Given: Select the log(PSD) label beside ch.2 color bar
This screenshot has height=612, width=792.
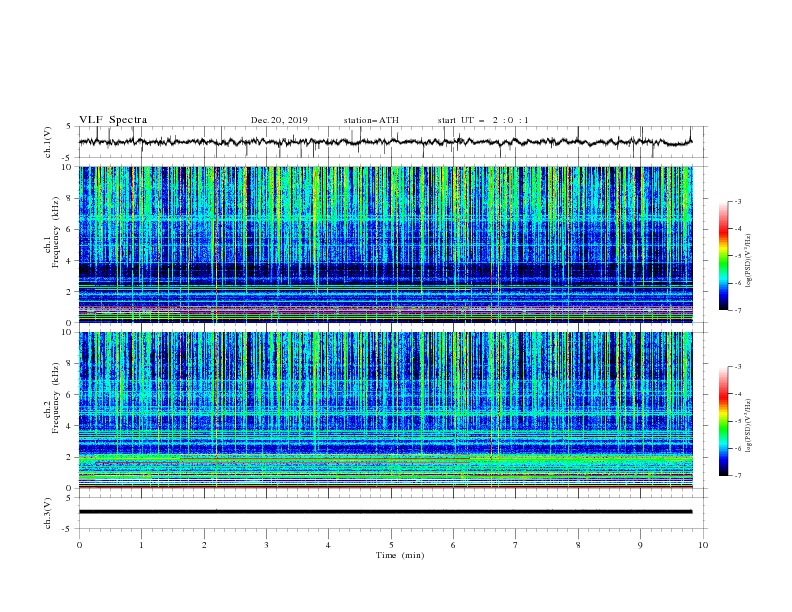Looking at the screenshot, I should tap(749, 425).
